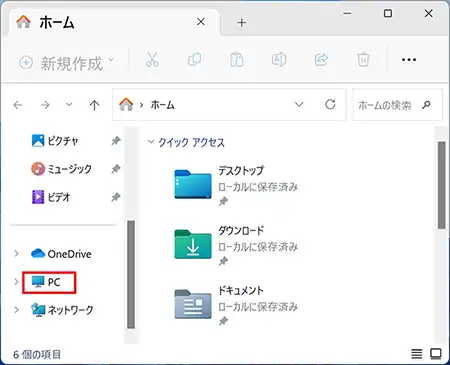Click the Paste clipboard icon
This screenshot has width=450, height=365.
(236, 60)
